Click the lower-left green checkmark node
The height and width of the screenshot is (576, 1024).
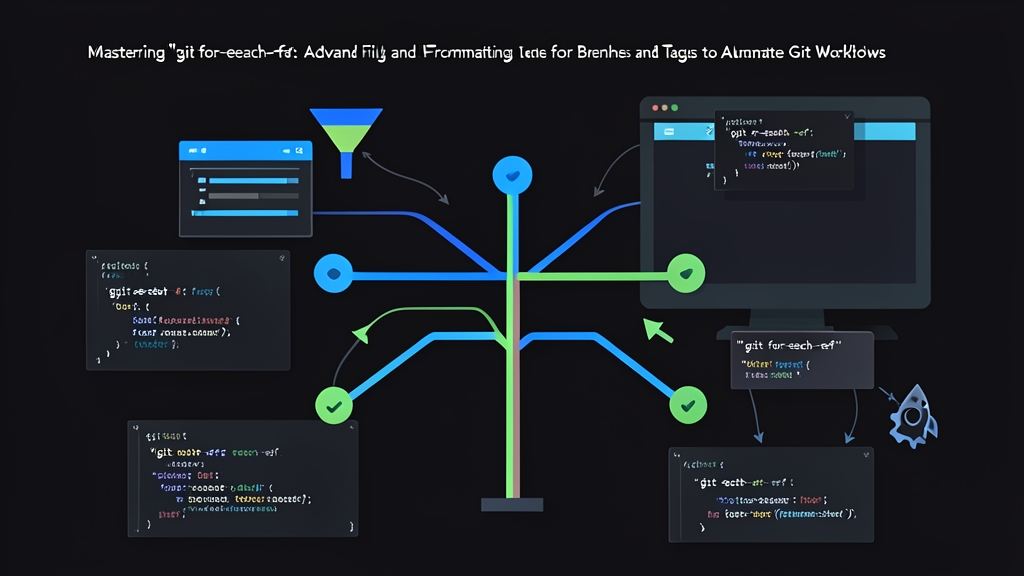click(334, 406)
